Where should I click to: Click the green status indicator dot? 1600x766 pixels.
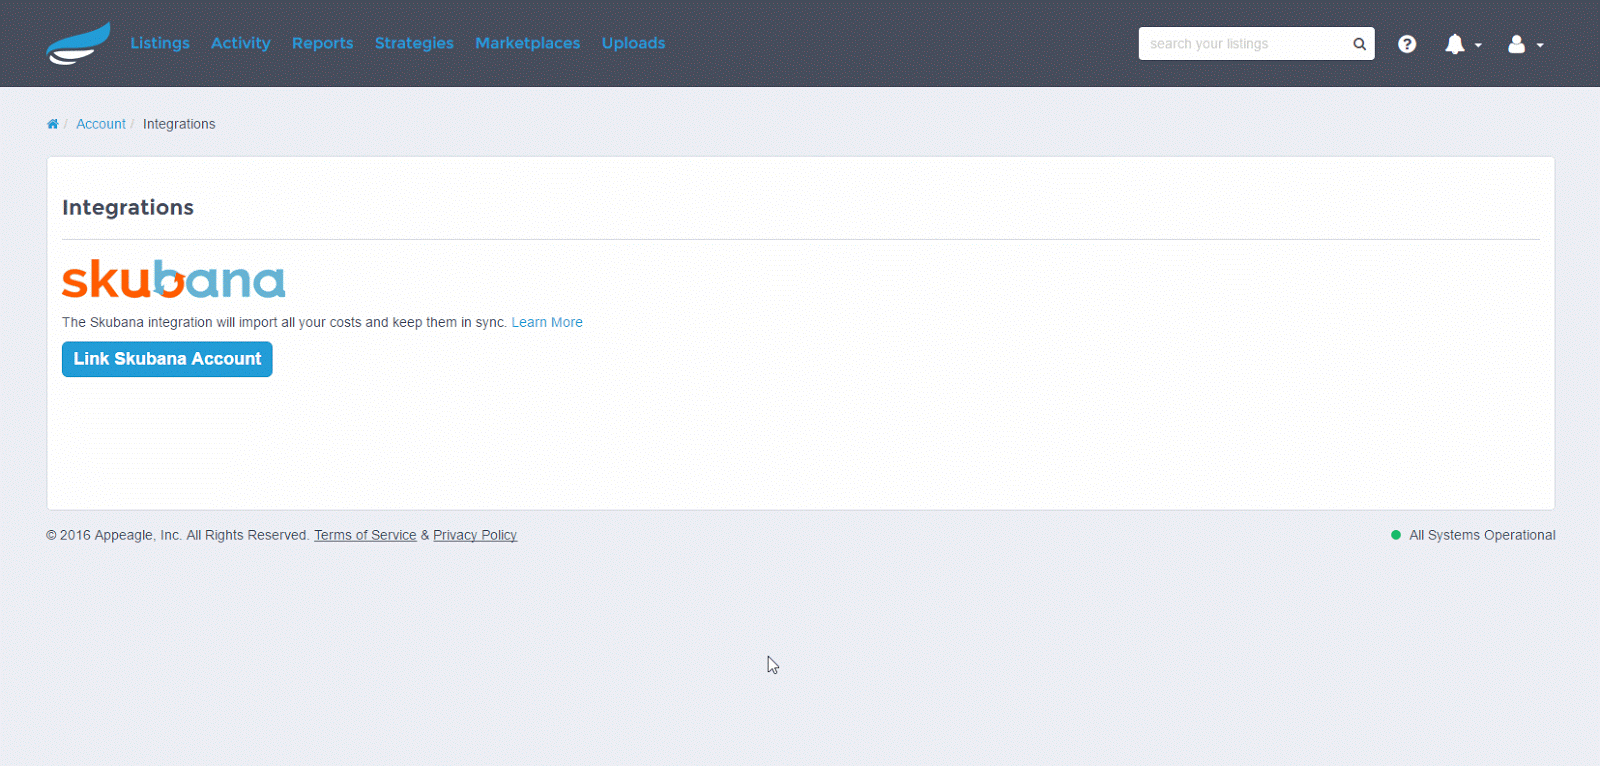(1396, 535)
